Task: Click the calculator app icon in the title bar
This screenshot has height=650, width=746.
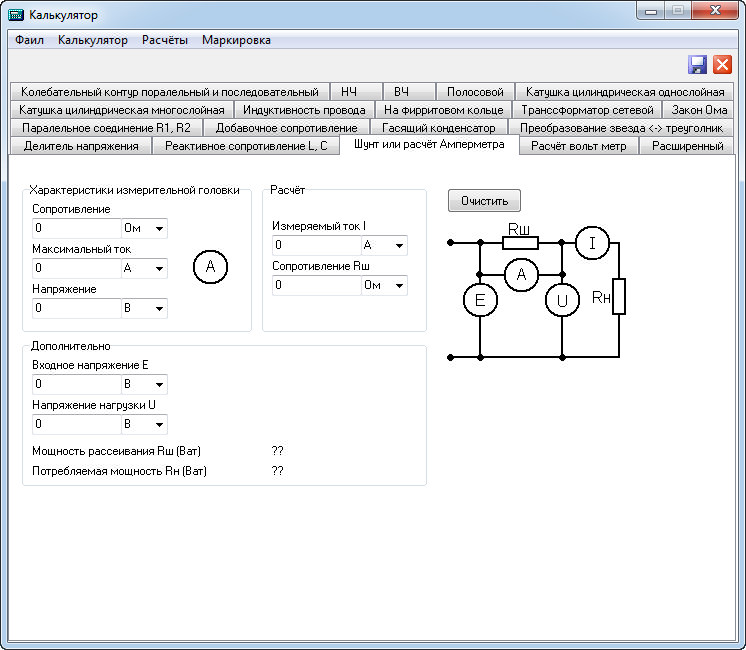Action: tap(16, 15)
